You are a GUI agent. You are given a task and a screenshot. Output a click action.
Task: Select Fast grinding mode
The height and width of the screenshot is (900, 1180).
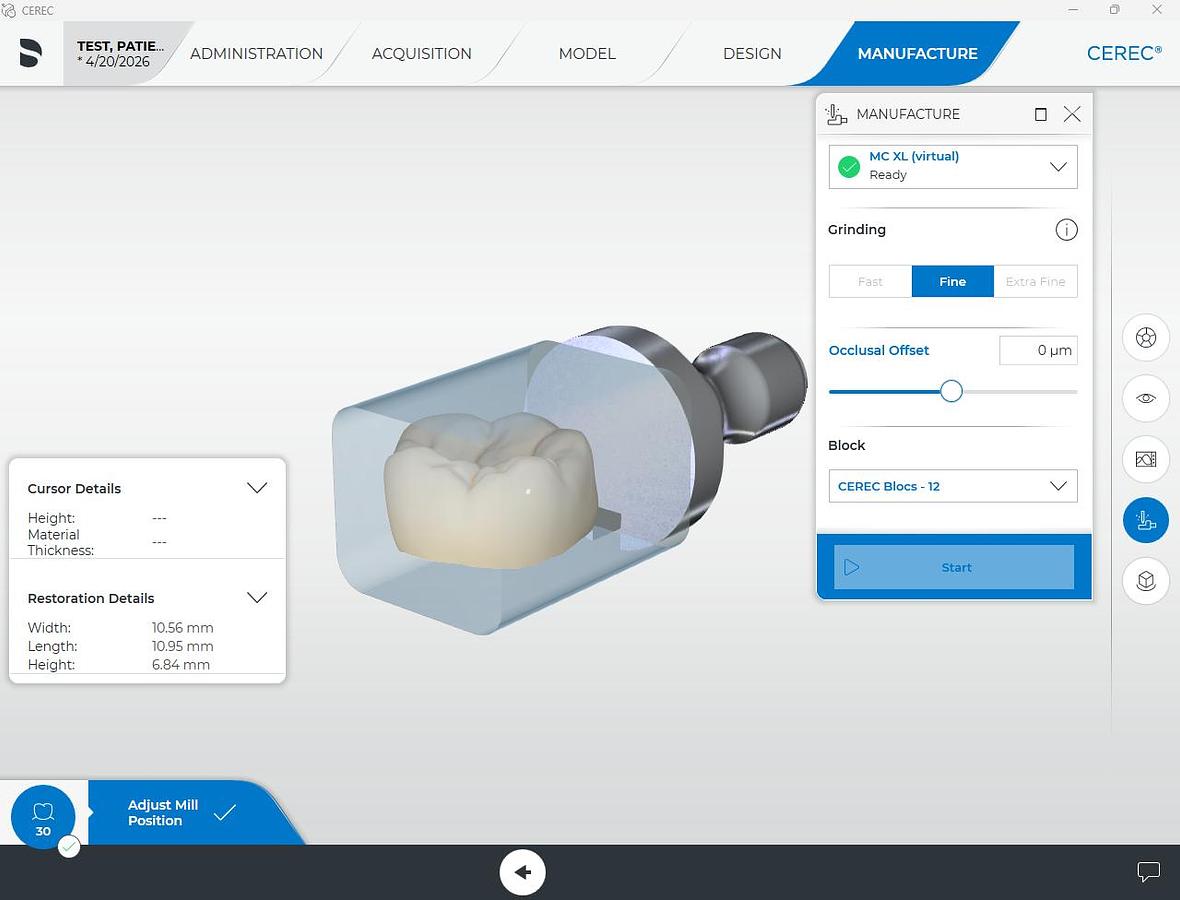coord(870,281)
